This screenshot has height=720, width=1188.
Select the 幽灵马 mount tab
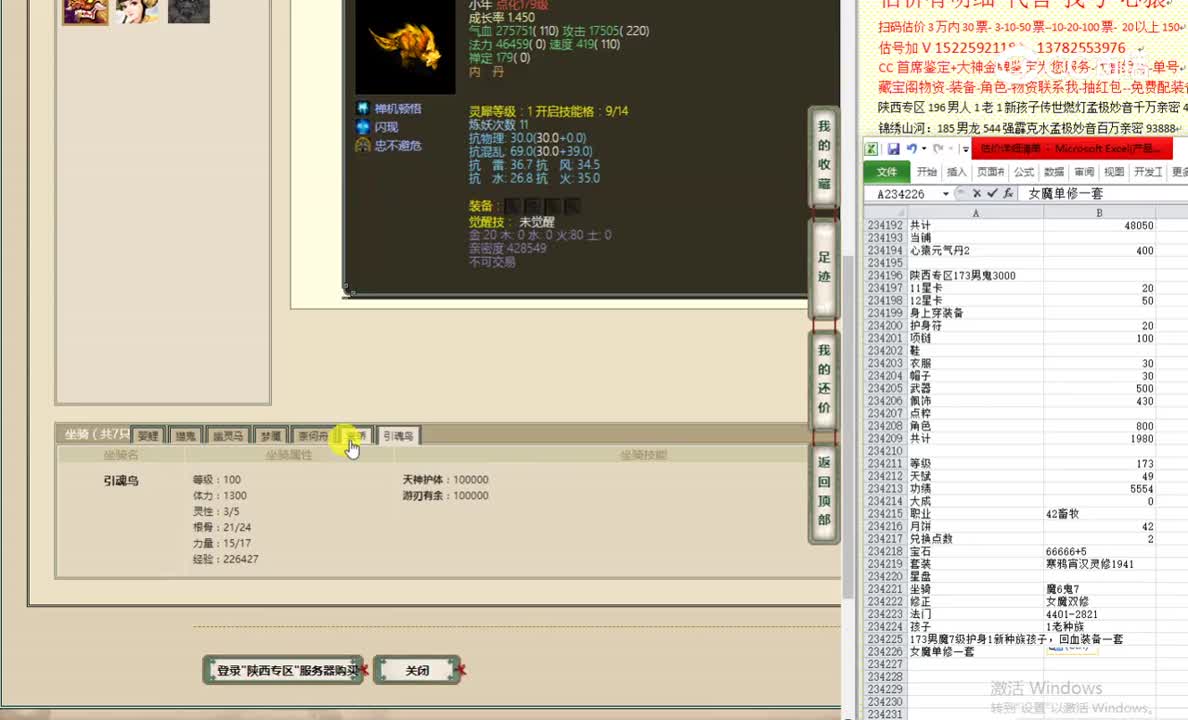227,436
